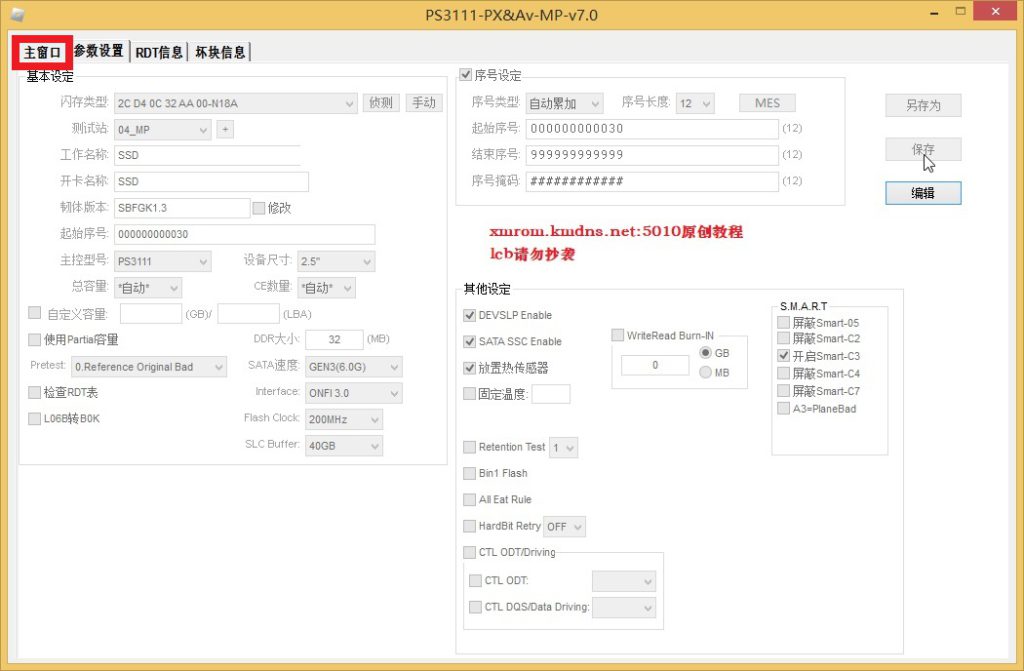Expand the 序号类型 dropdown
Screen dimensions: 1024x671
click(x=564, y=103)
